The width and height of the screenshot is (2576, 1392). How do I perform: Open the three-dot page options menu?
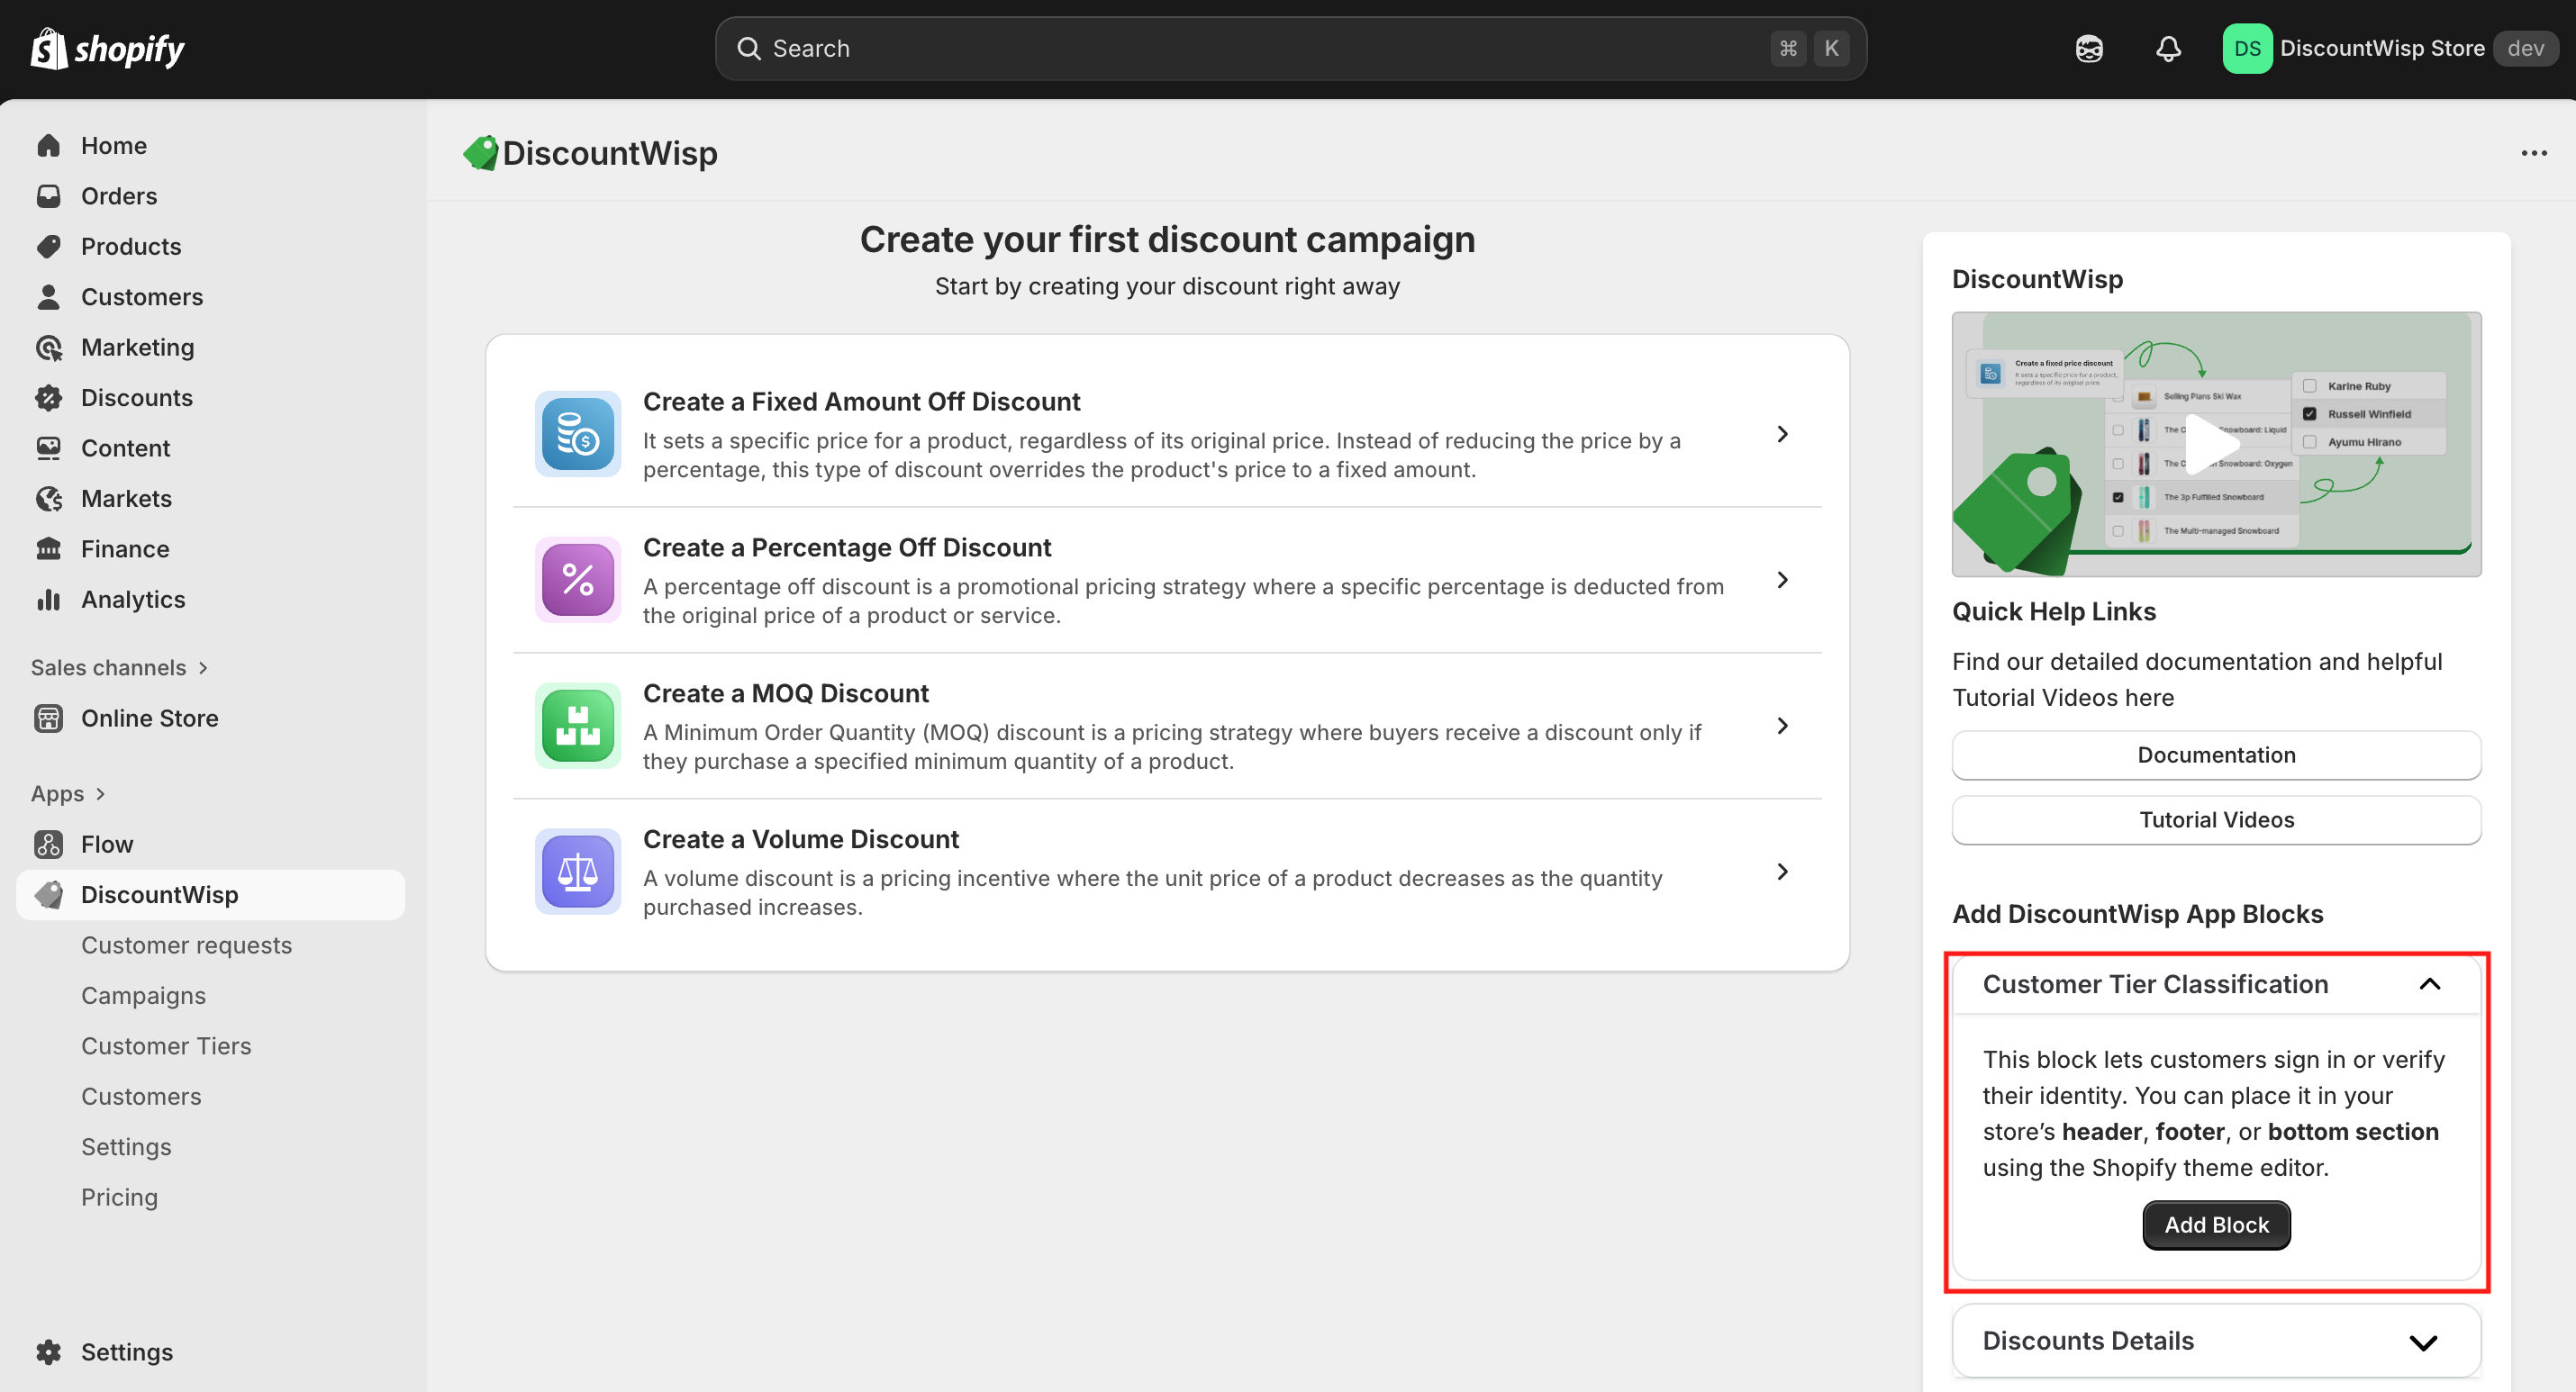[x=2533, y=153]
